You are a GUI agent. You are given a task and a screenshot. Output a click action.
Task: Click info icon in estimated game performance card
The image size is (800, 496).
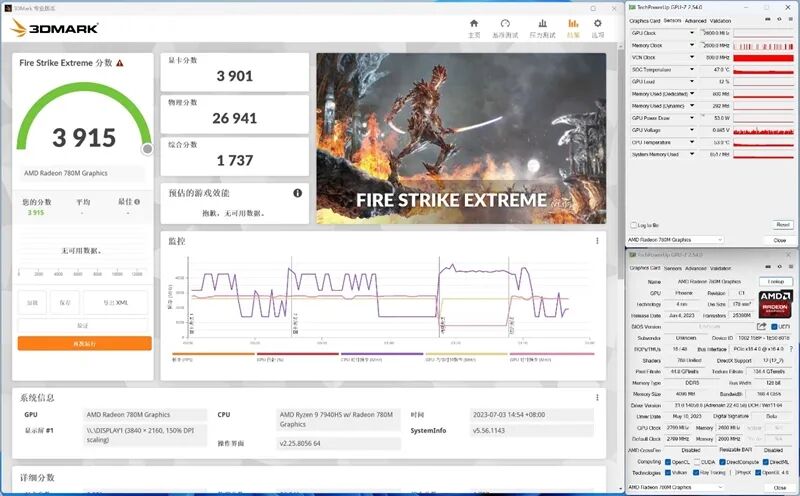[297, 193]
